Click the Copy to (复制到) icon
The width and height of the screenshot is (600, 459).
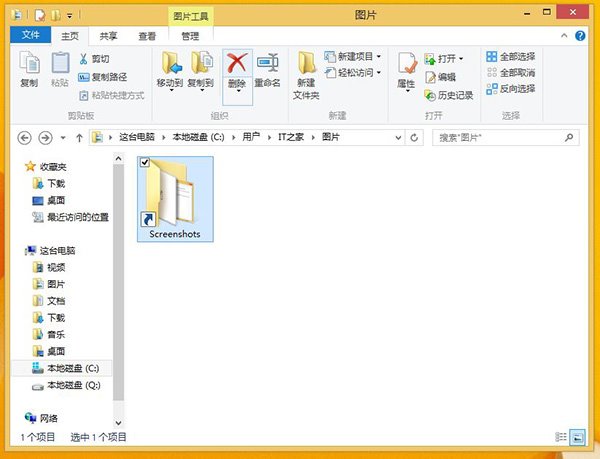[x=203, y=66]
